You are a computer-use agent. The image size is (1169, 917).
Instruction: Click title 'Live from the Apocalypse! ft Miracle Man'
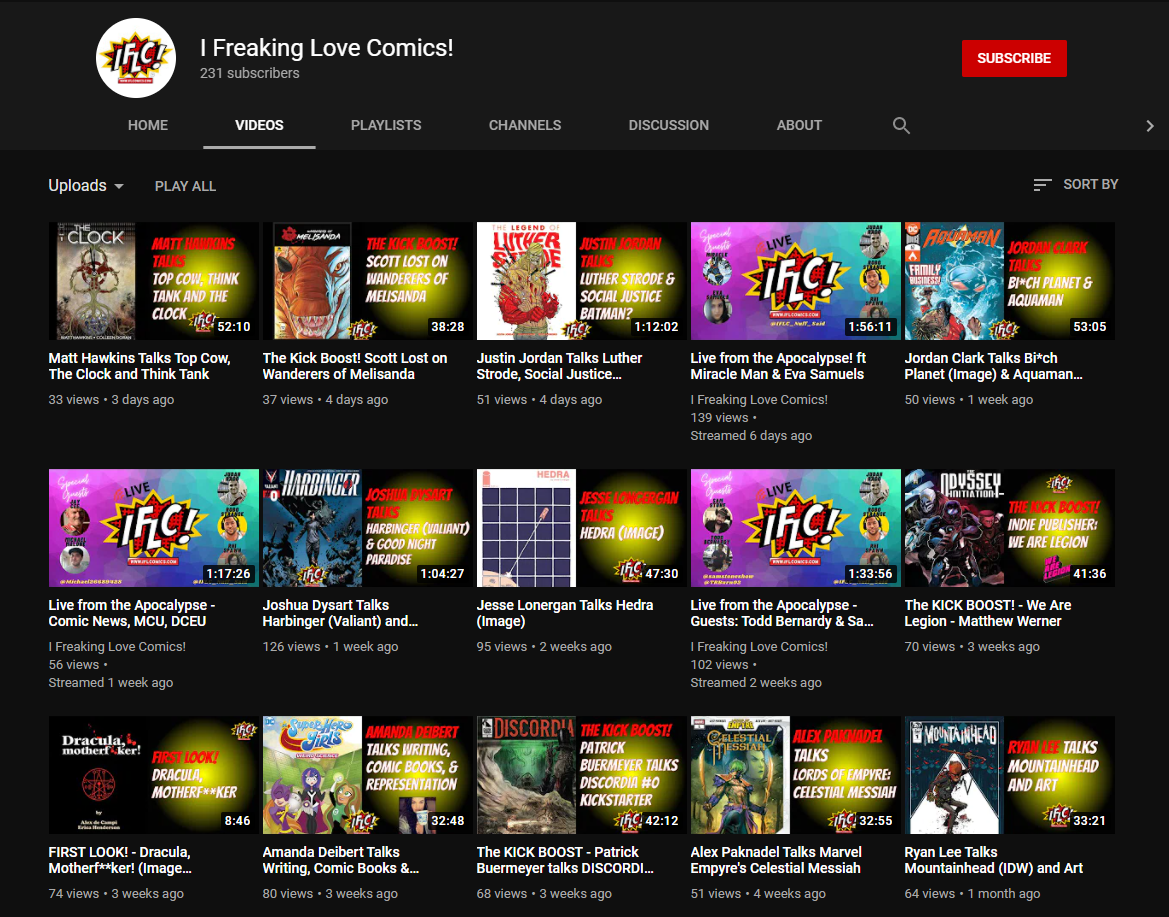click(778, 366)
